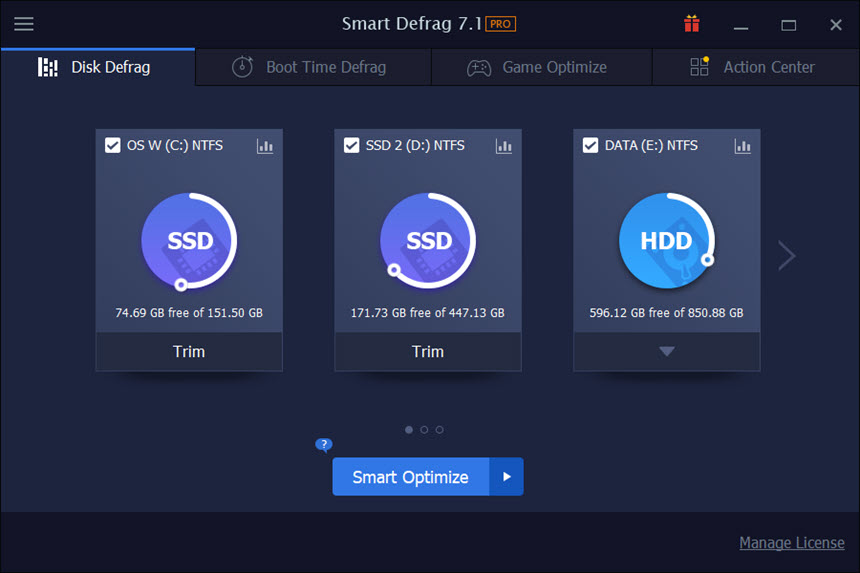
Task: Open disk map chart for DATA (E:)
Action: click(742, 146)
